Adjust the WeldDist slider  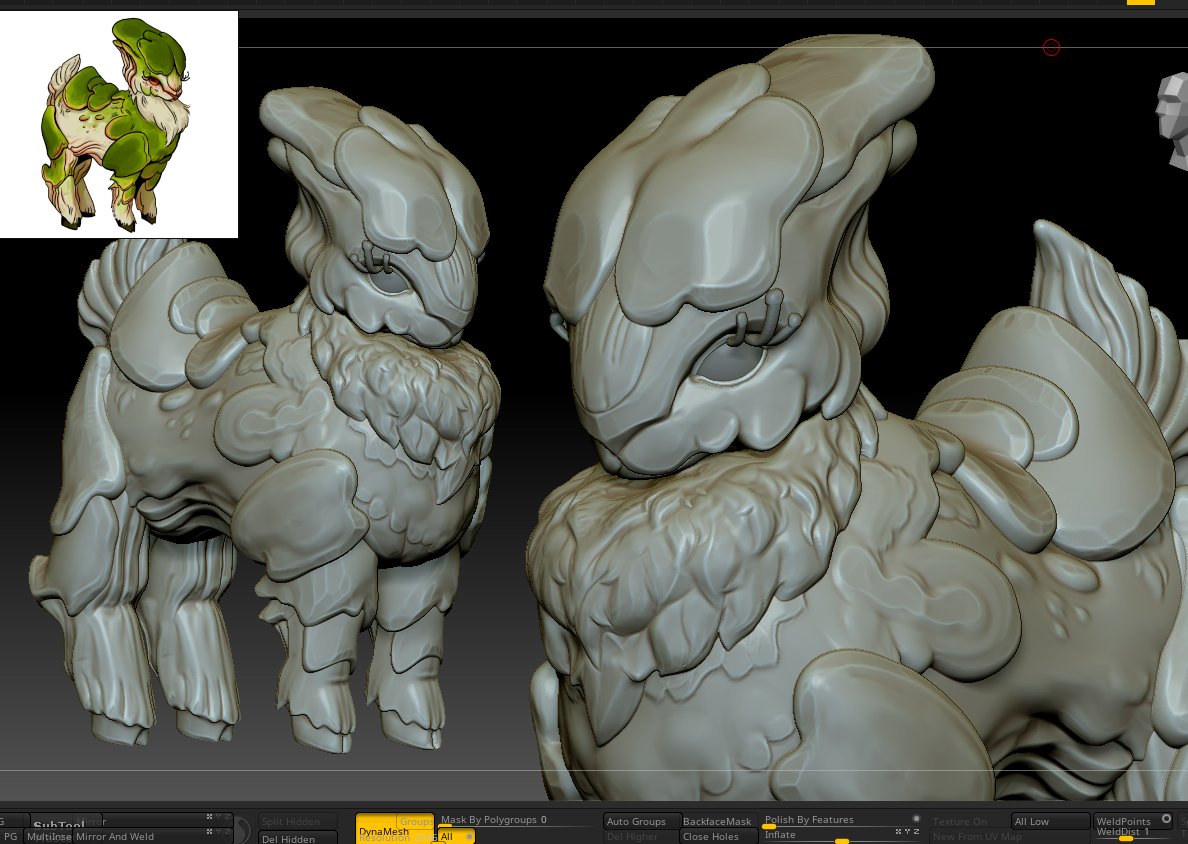[x=1132, y=833]
